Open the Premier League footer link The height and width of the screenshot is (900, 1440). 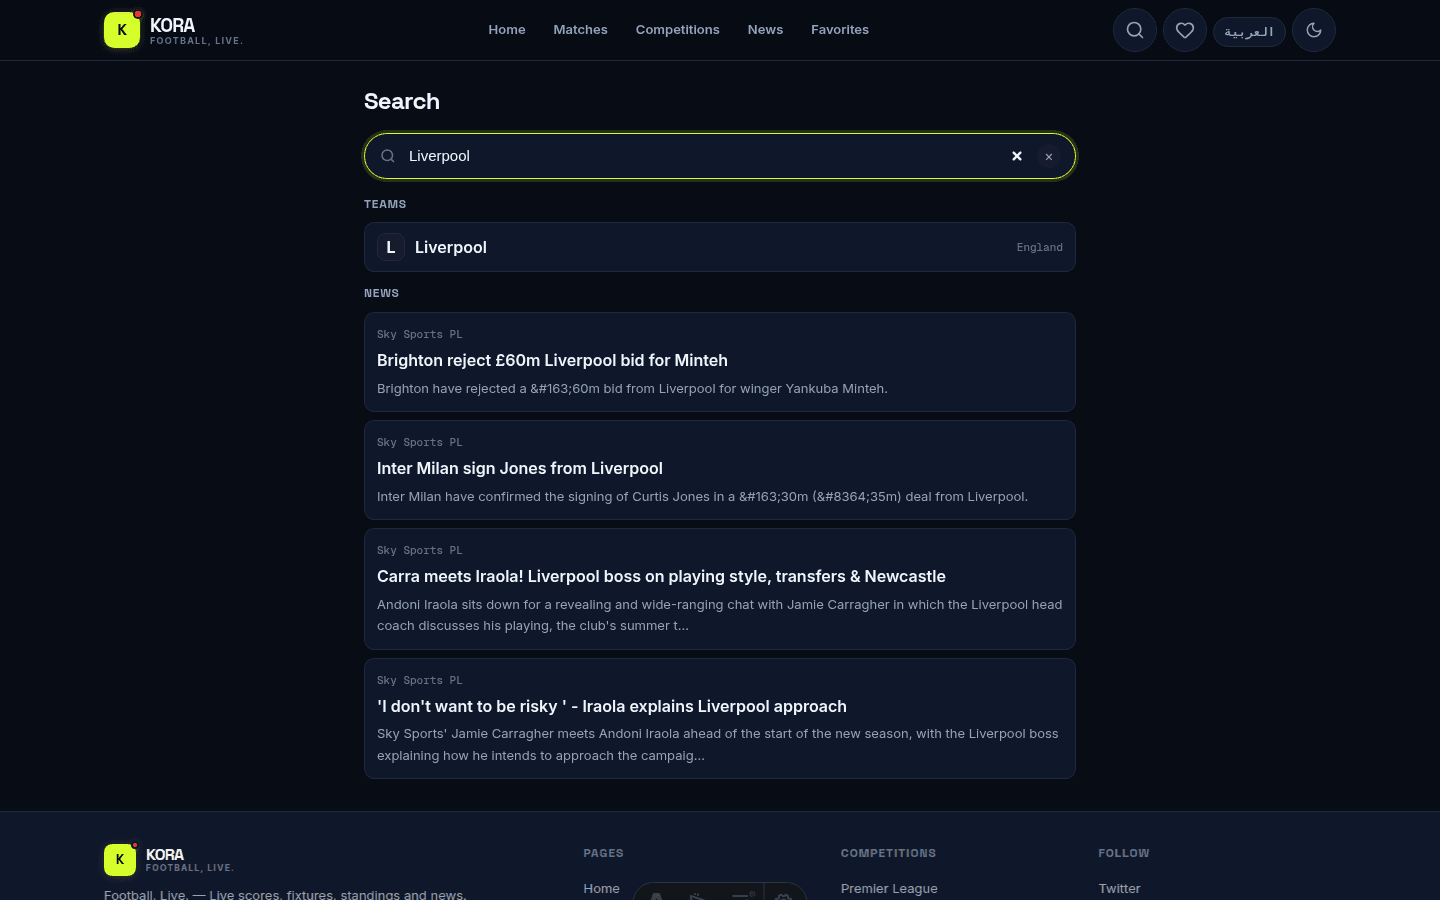click(x=889, y=888)
